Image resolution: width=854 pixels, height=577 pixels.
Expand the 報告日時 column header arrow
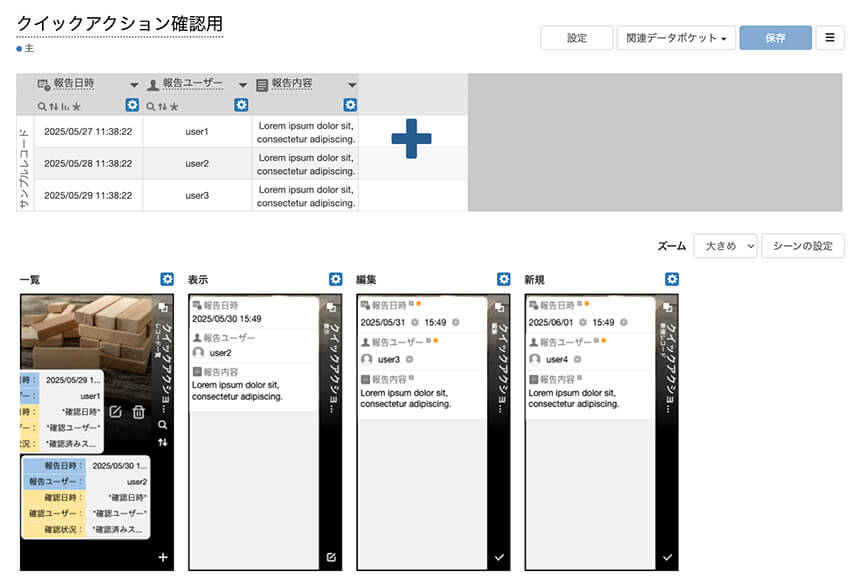point(134,85)
